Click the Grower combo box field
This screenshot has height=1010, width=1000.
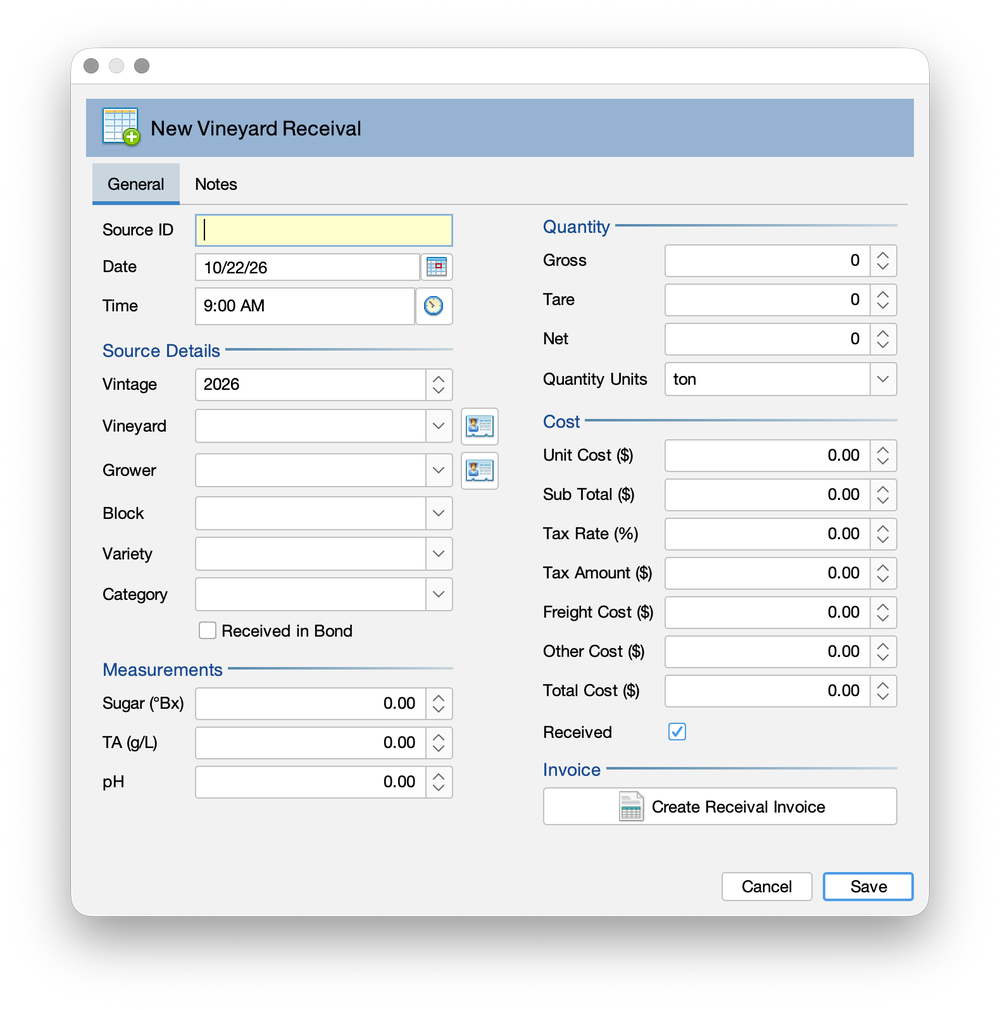pos(311,470)
